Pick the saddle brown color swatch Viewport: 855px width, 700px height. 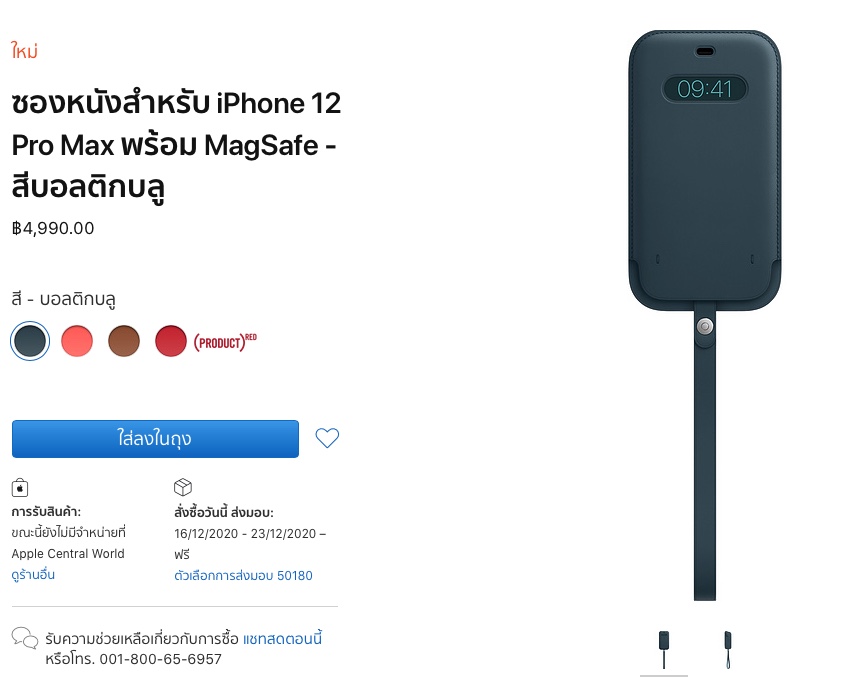click(124, 341)
